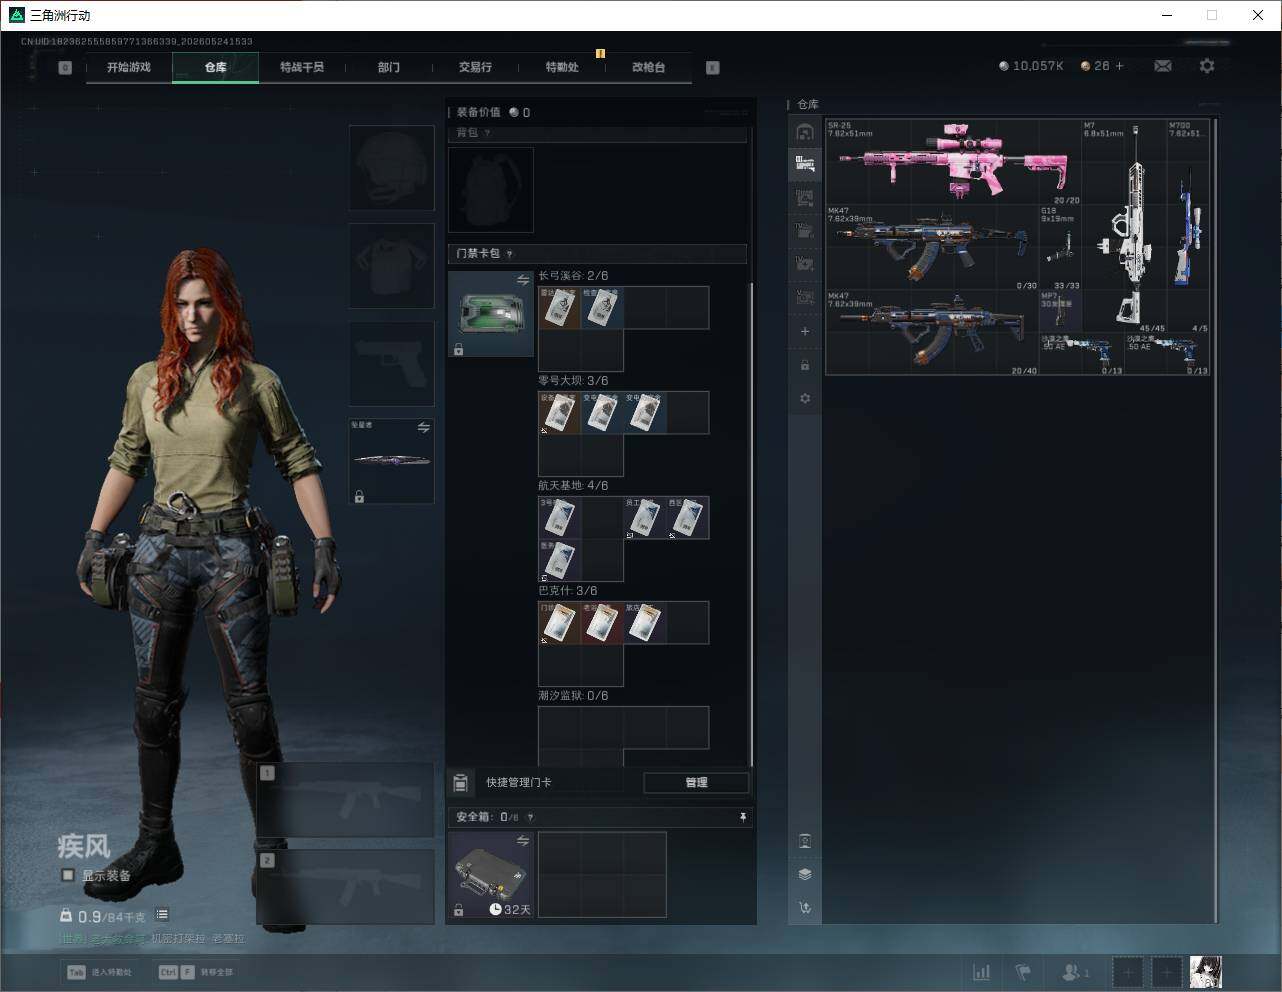The height and width of the screenshot is (992, 1282).
Task: Select the third warehouse category icon
Action: (x=805, y=198)
